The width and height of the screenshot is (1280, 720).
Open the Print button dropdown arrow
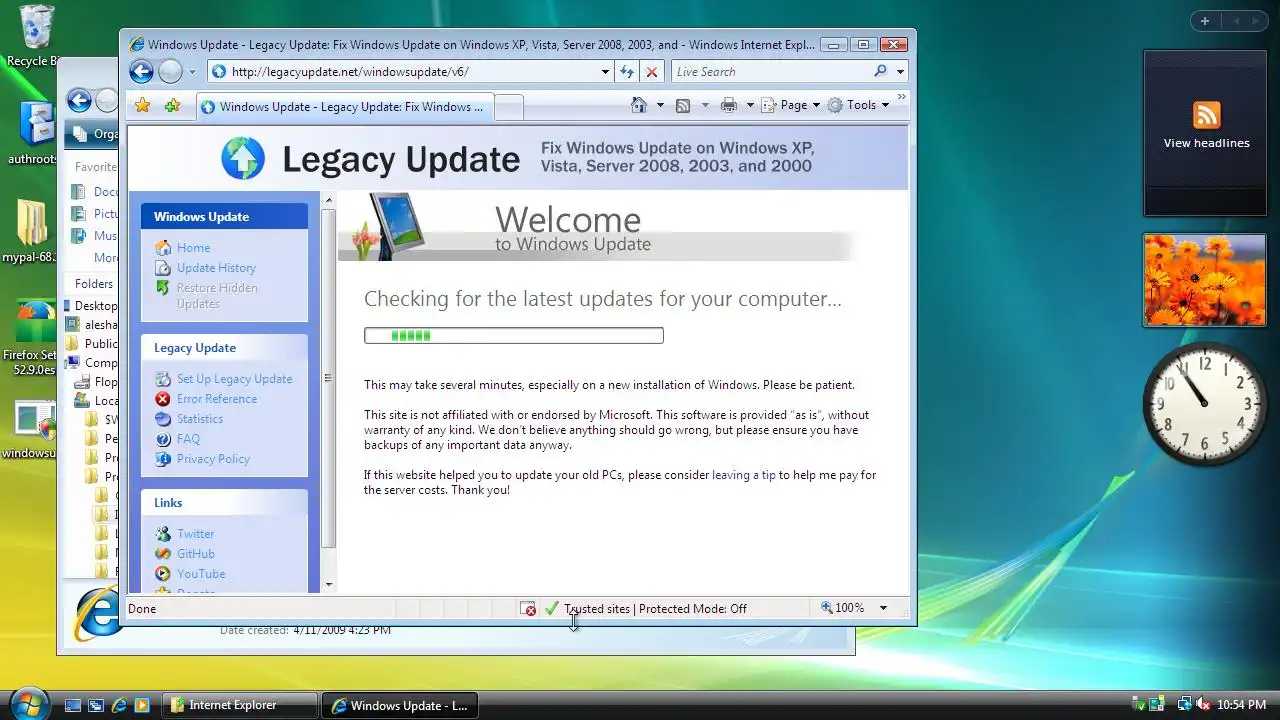click(749, 105)
